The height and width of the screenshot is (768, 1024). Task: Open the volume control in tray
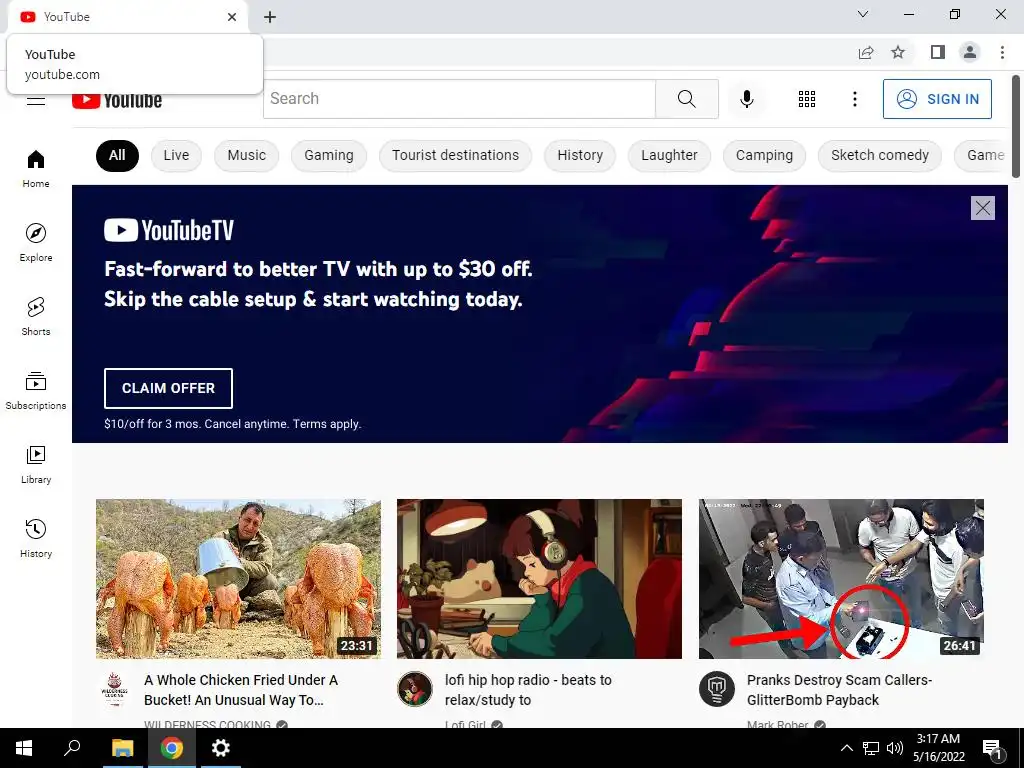tap(895, 748)
